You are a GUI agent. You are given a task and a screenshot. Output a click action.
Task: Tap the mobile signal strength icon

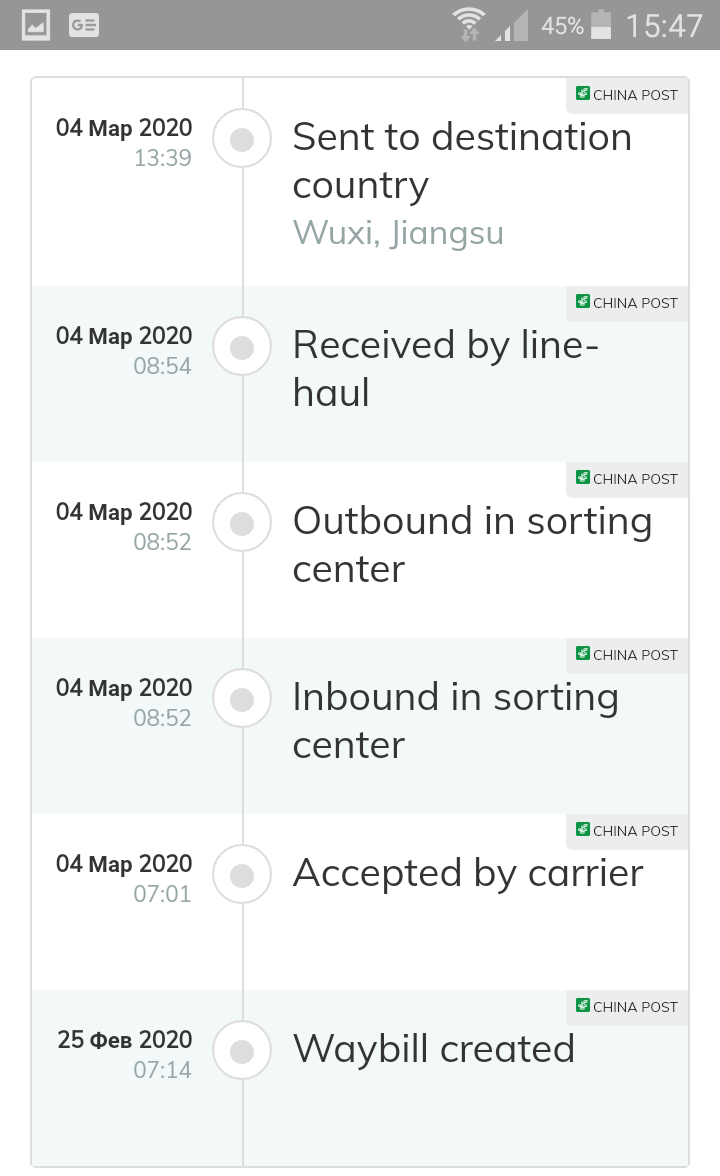click(x=513, y=27)
